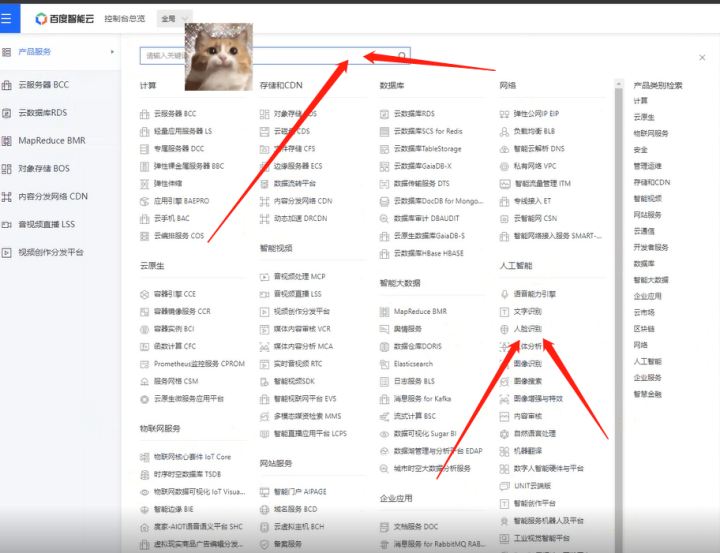Open 智能流量管理 ITM link

coord(543,184)
